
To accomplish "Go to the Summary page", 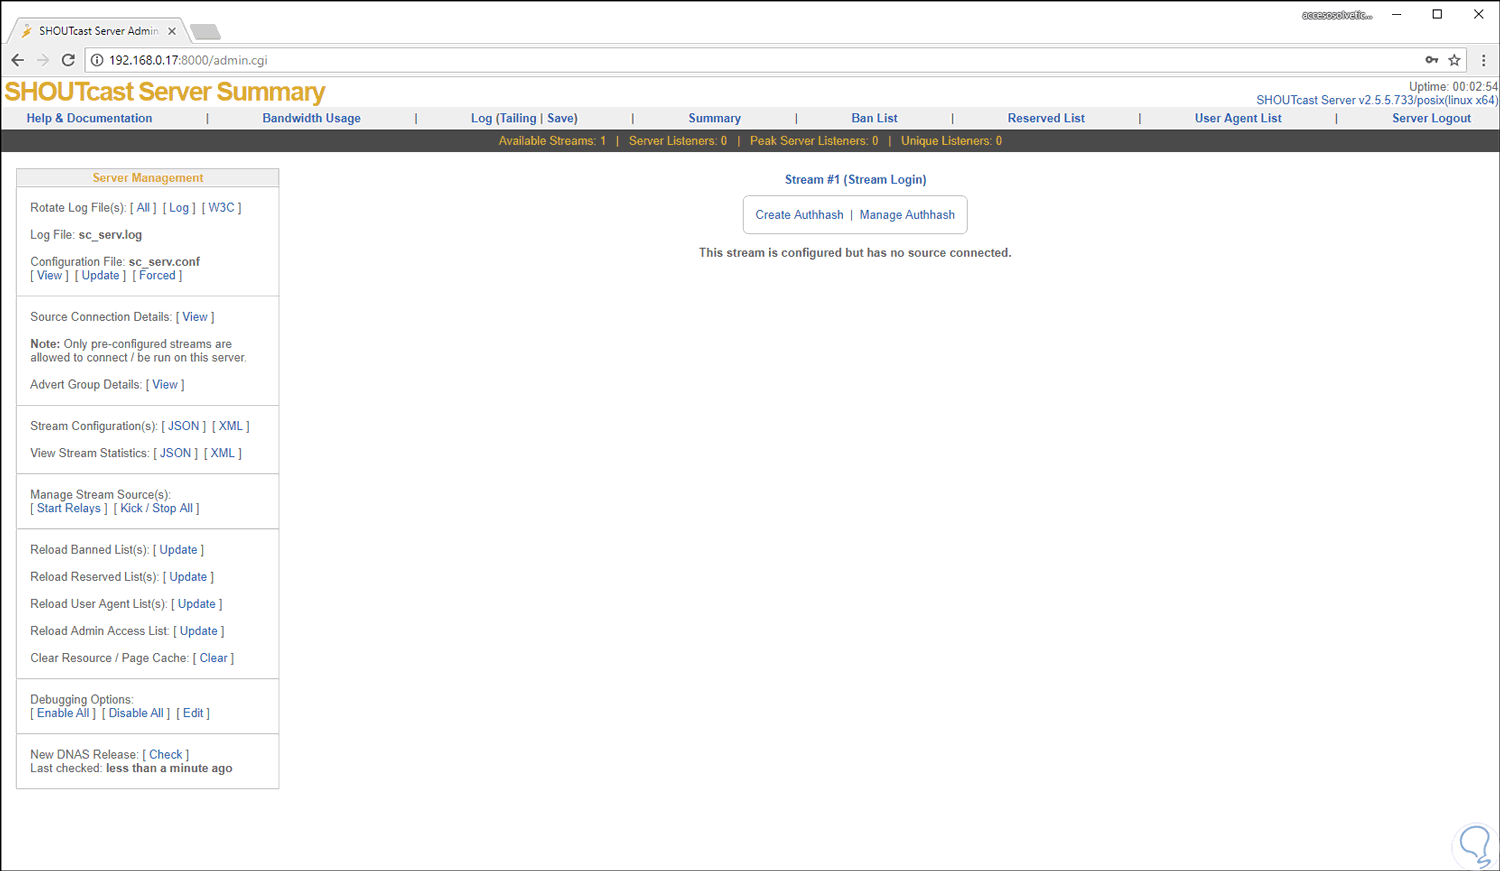I will (714, 118).
